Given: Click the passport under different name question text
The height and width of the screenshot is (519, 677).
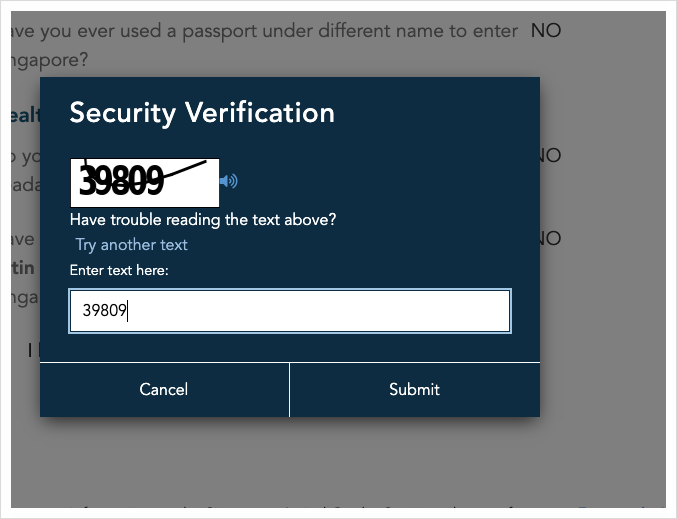Looking at the screenshot, I should (x=262, y=32).
